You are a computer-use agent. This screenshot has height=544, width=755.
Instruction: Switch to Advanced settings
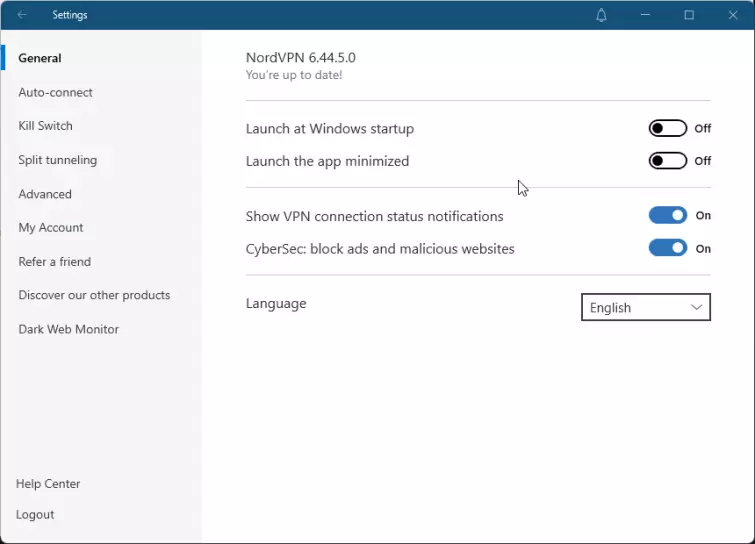tap(45, 194)
